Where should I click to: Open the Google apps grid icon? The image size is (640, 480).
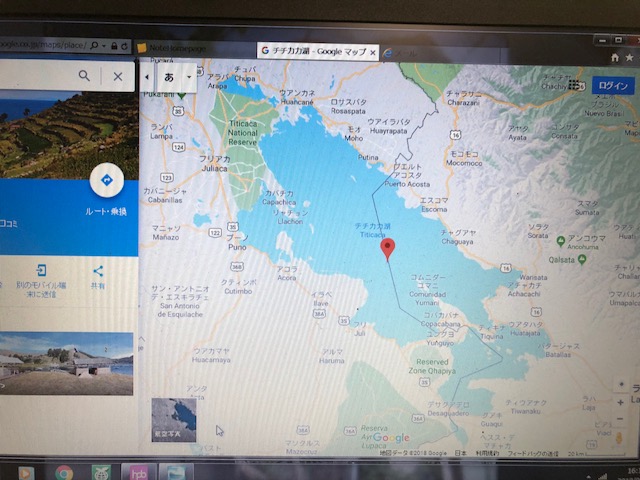(575, 85)
